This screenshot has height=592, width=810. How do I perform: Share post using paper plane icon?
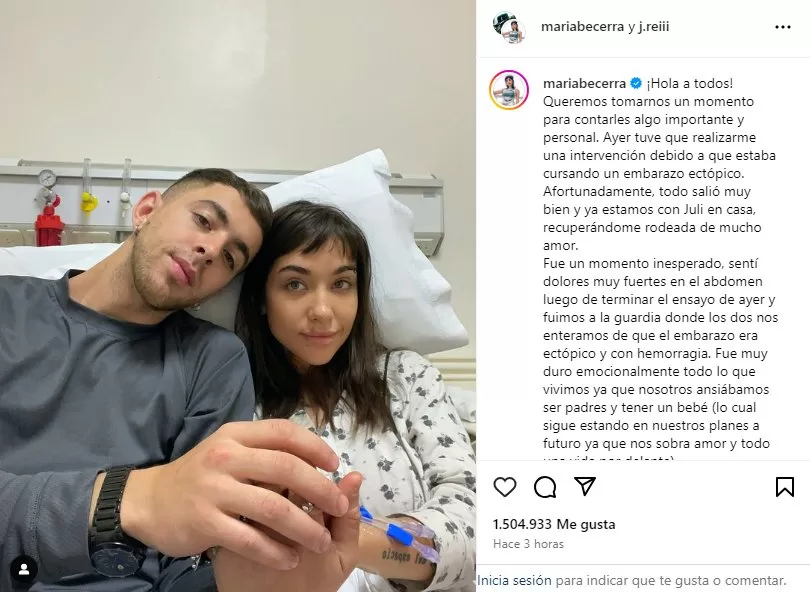585,486
